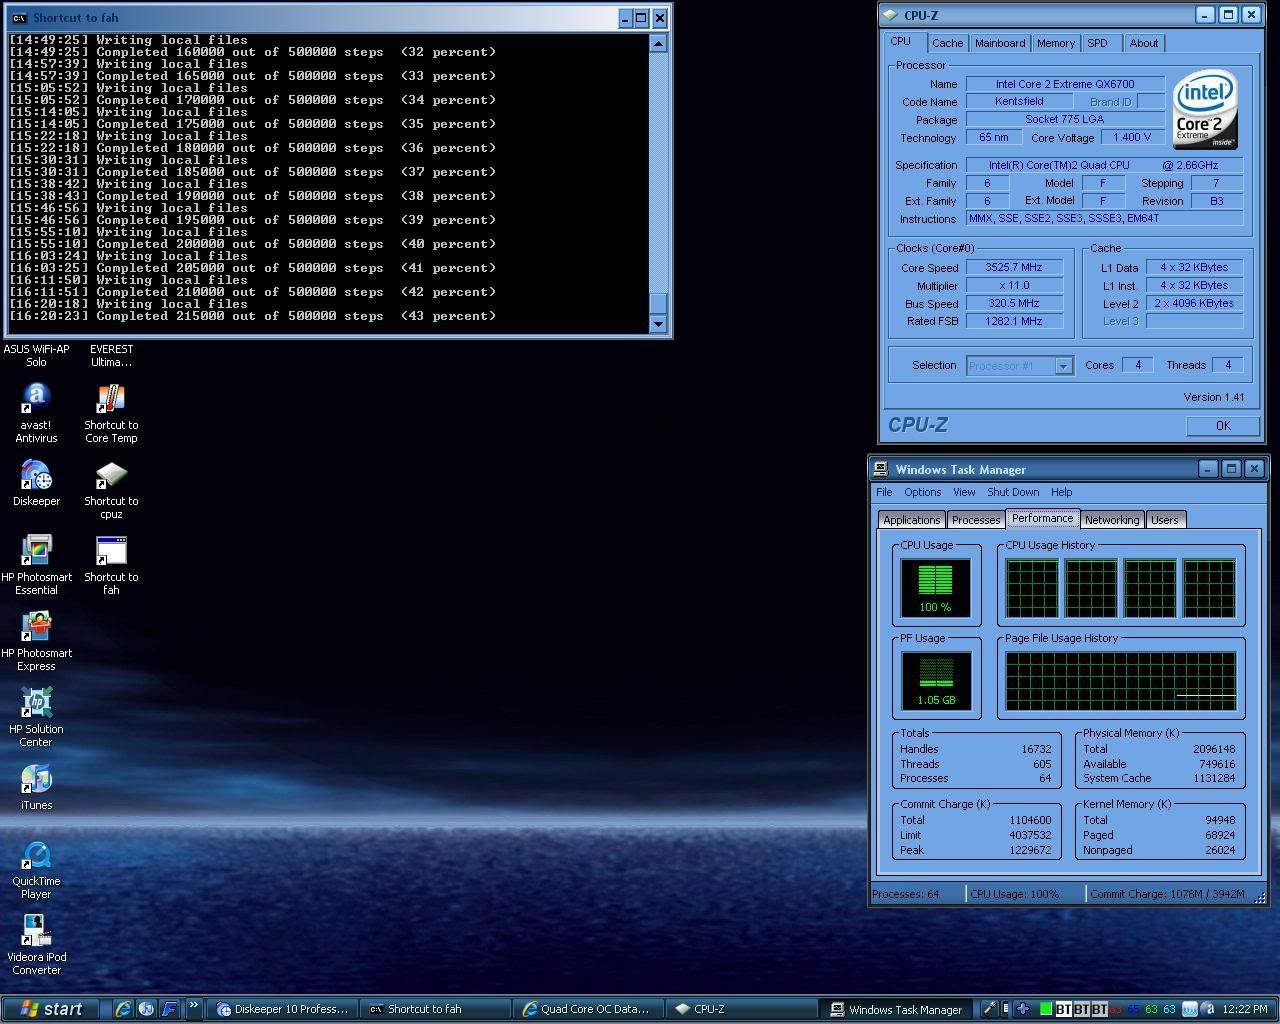Screen dimensions: 1280x1024
Task: Click the blue cross tray icon
Action: tap(1023, 1009)
